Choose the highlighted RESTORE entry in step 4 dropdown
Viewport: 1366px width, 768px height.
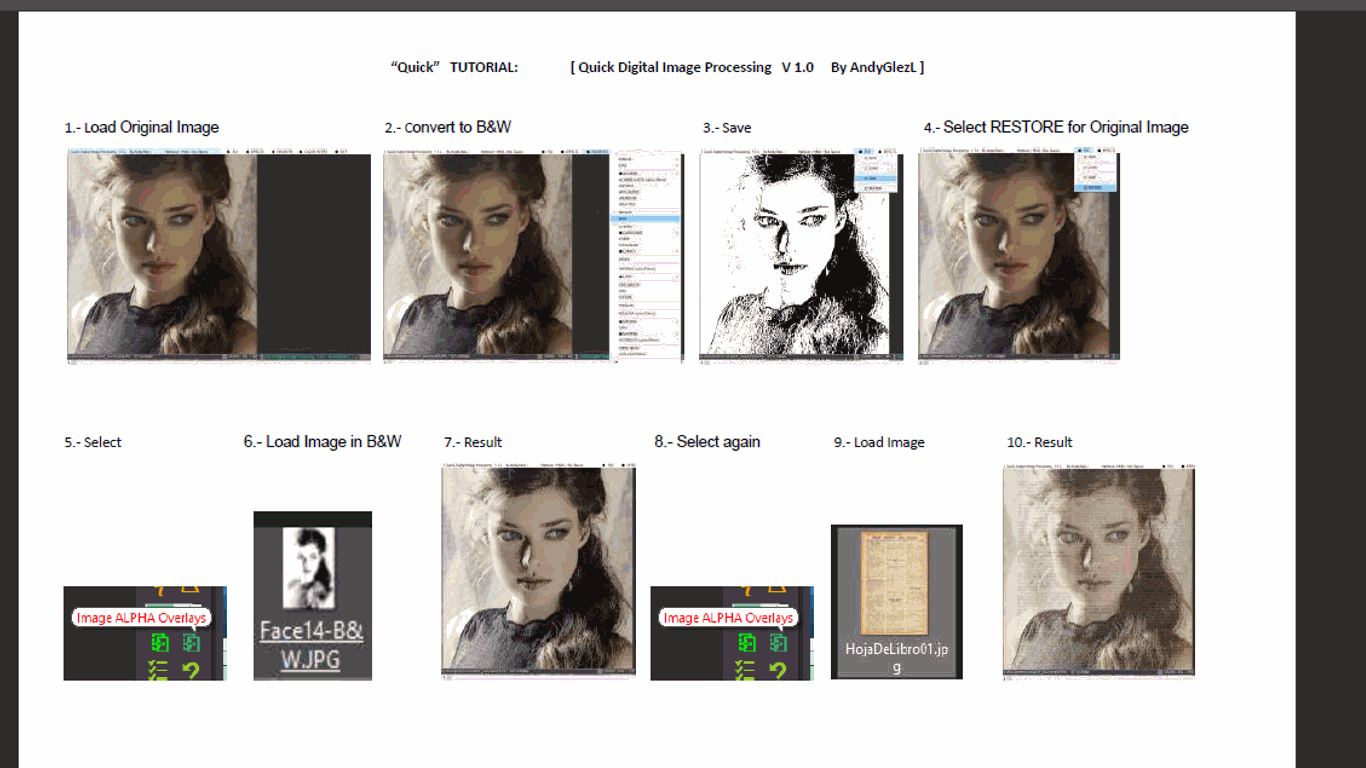pyautogui.click(x=1094, y=187)
